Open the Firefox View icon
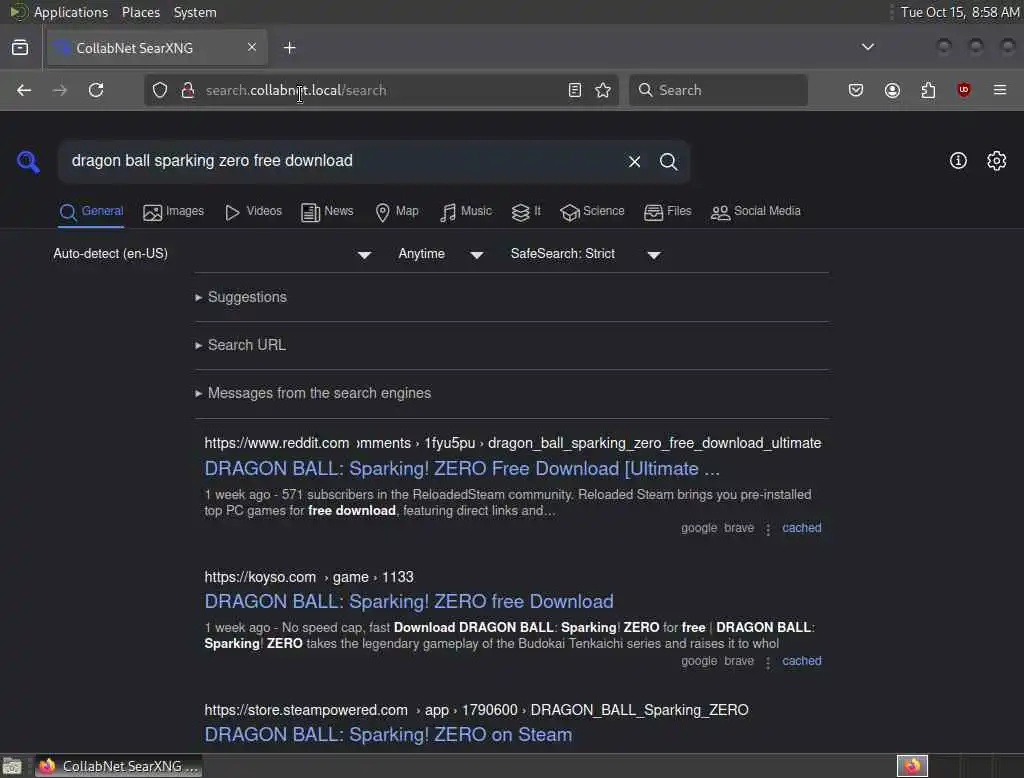Screen dimensions: 1024x778 20,48
